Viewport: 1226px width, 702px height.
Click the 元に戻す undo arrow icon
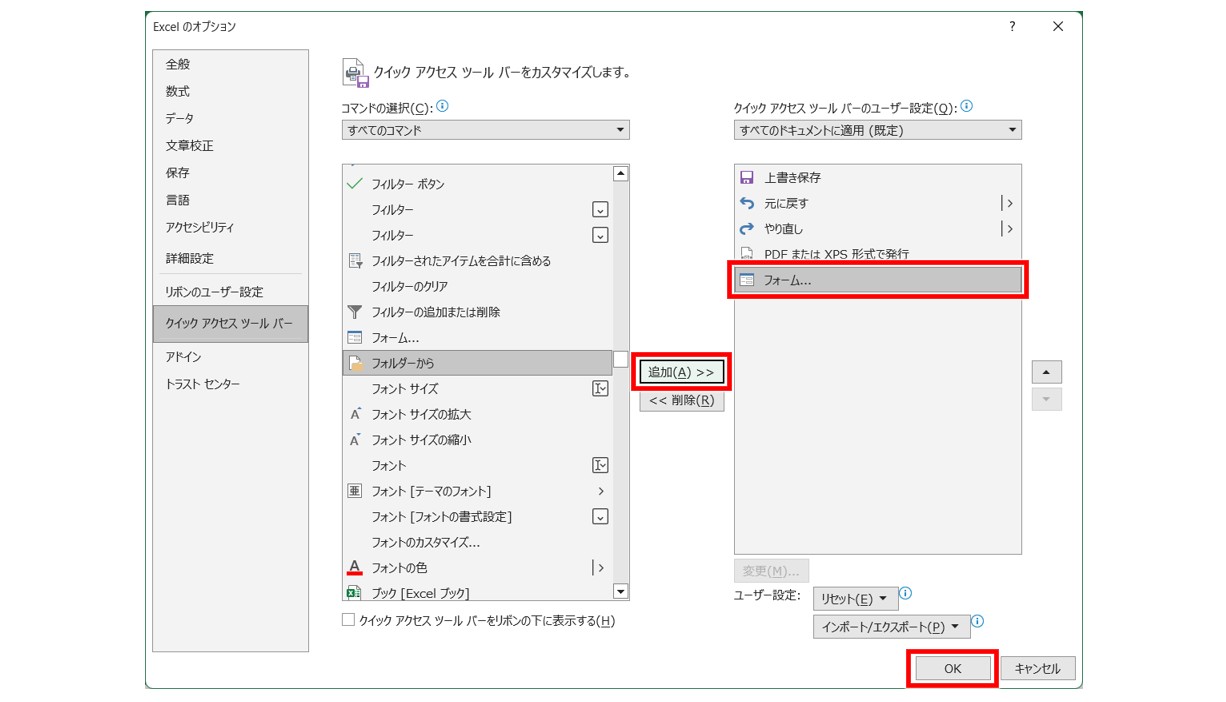point(746,203)
